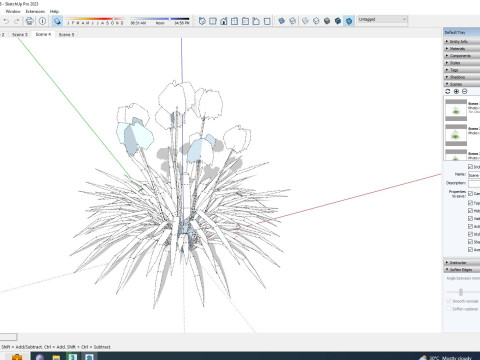
Task: Select the Iso view icon
Action: pyautogui.click(x=202, y=21)
